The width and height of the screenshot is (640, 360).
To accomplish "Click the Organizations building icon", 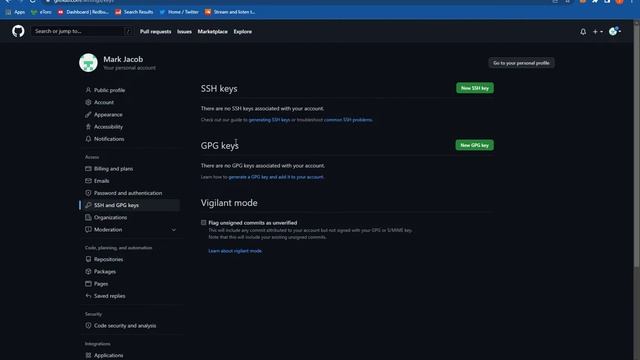I will pos(88,217).
